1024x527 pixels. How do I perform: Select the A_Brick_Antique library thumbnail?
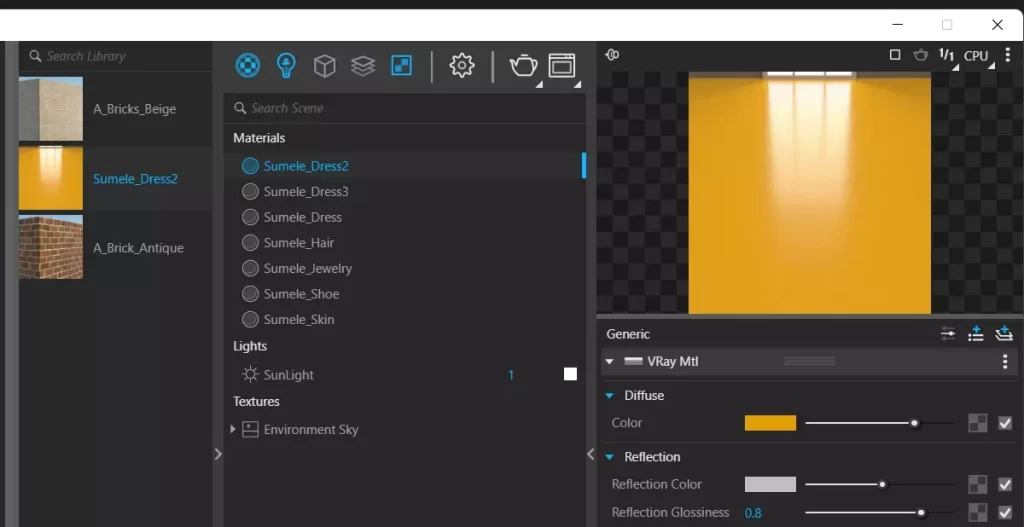(x=51, y=248)
